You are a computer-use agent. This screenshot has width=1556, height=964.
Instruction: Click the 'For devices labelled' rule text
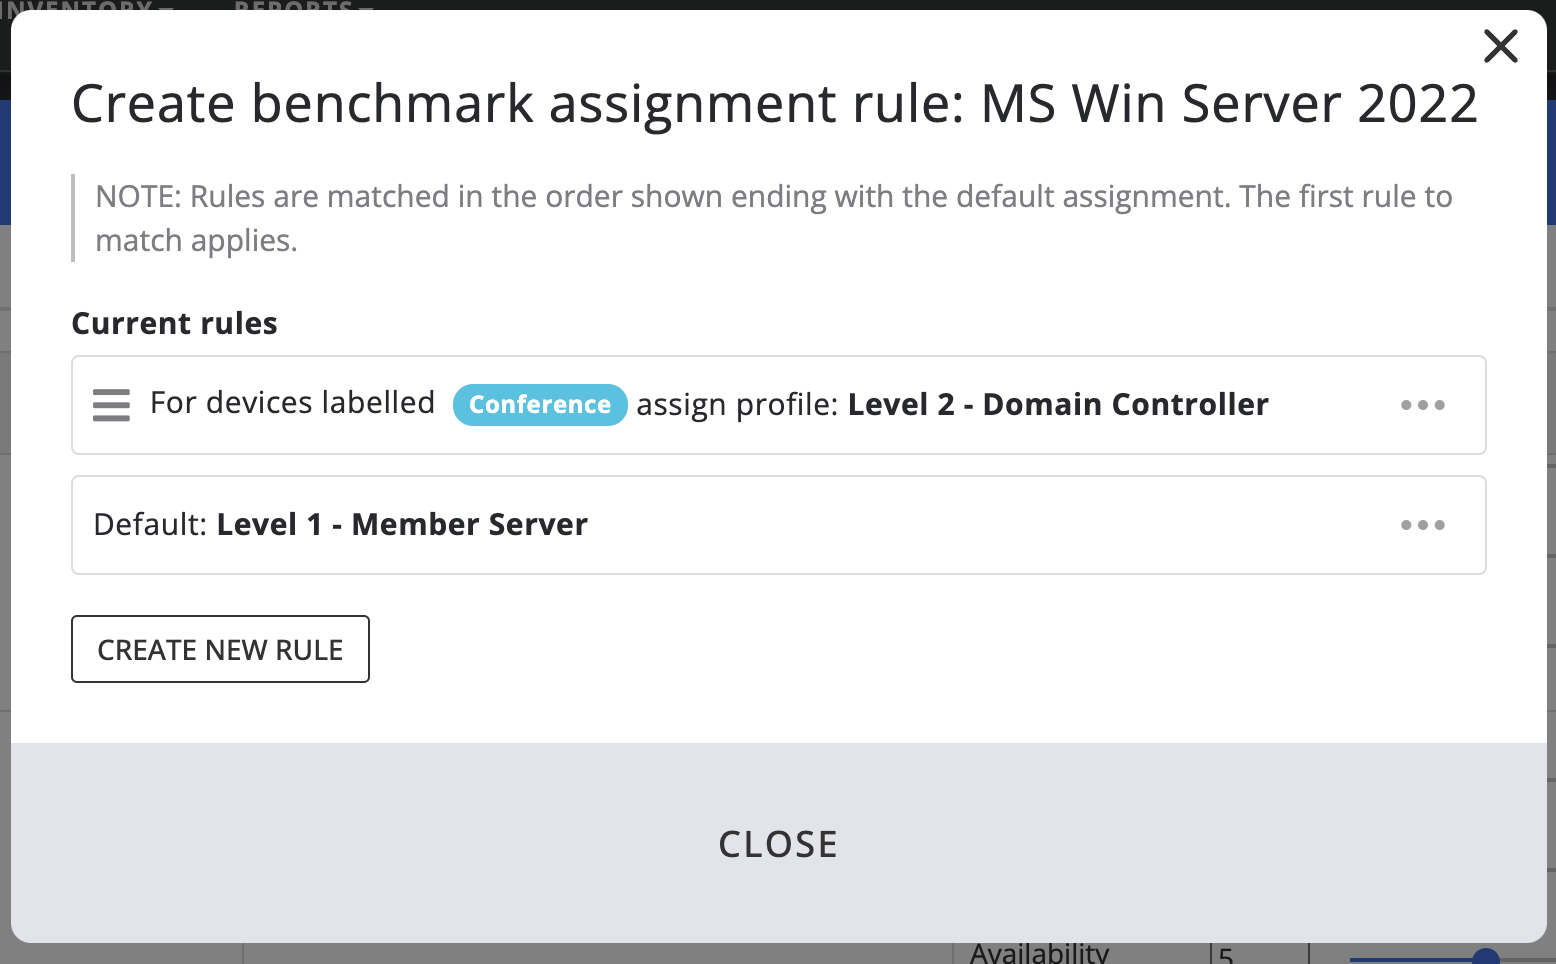[292, 403]
